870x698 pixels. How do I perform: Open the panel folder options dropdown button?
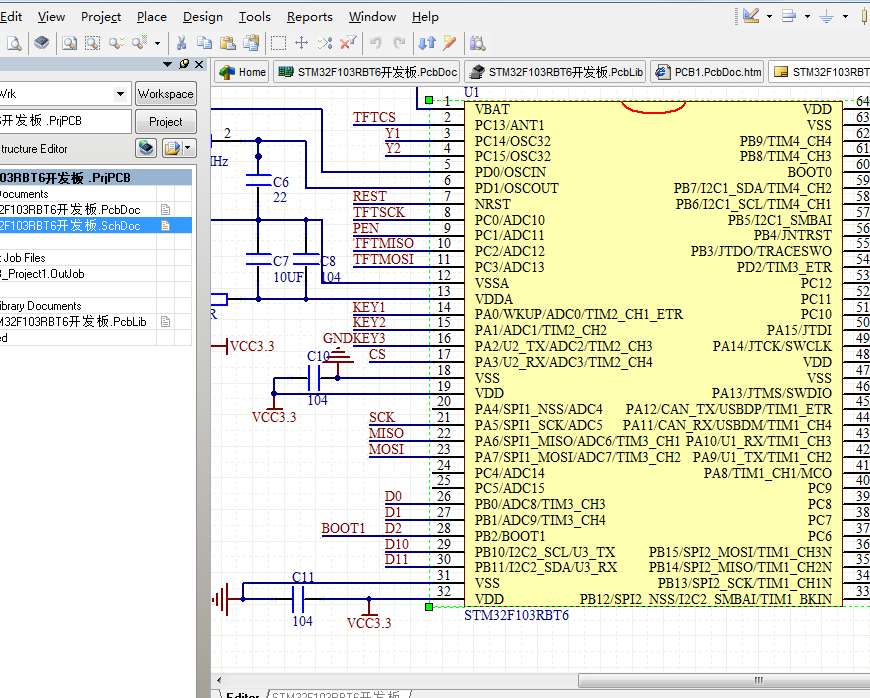(179, 148)
